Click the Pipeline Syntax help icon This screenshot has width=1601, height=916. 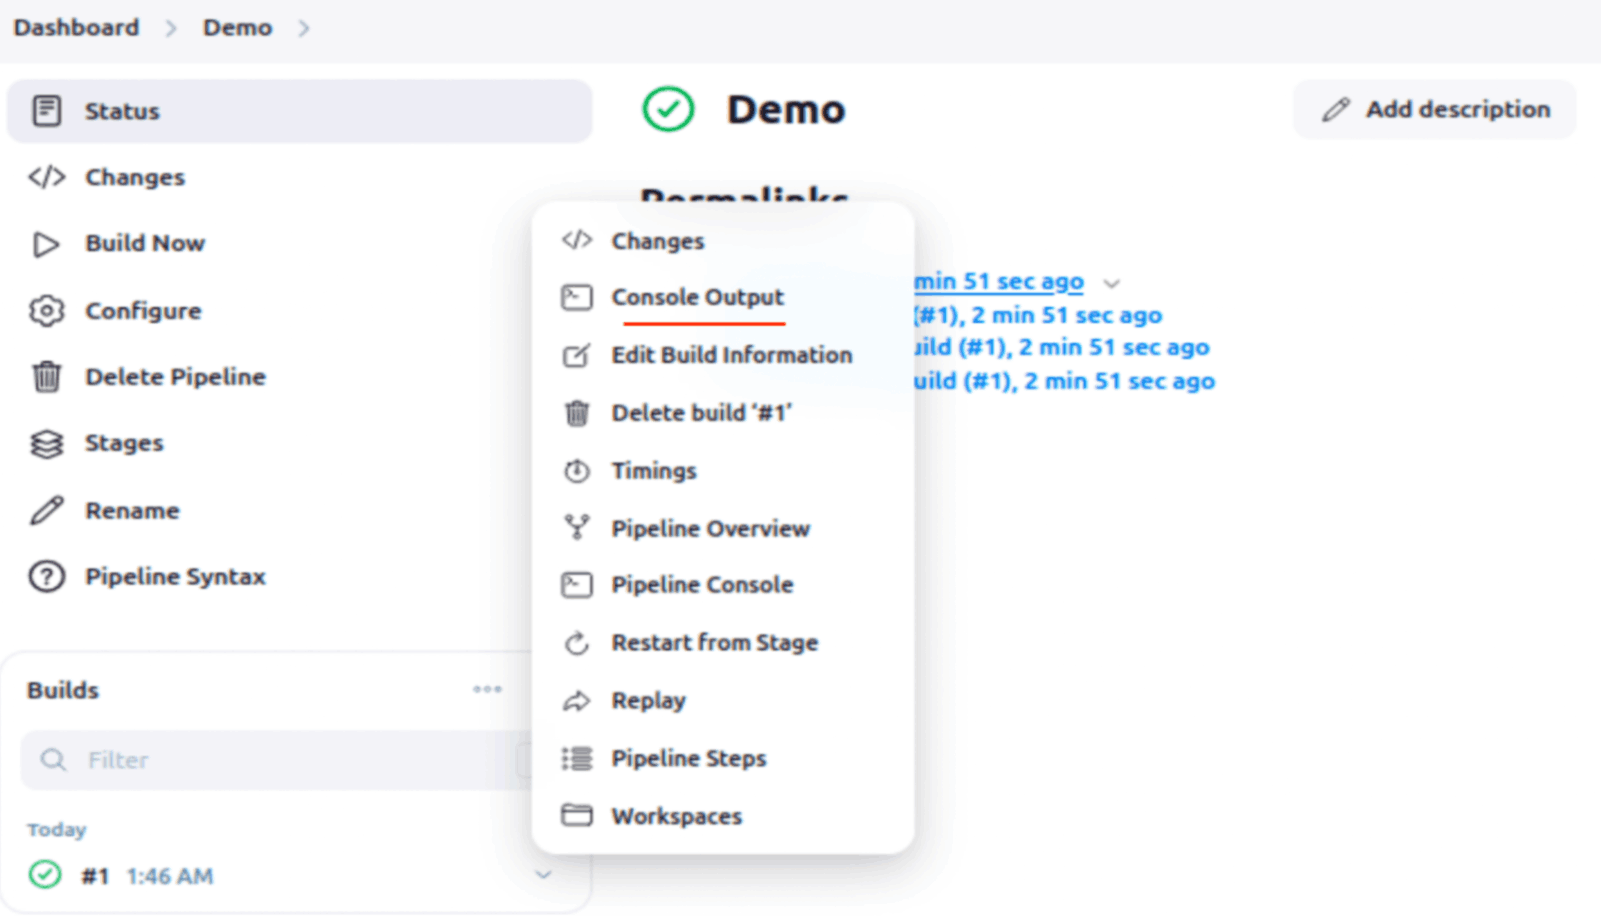point(46,577)
